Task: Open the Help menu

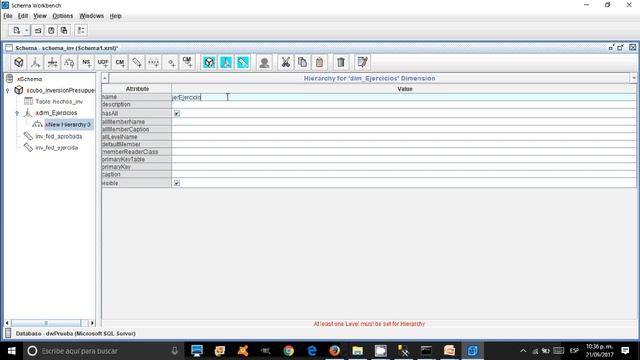Action: pyautogui.click(x=116, y=16)
